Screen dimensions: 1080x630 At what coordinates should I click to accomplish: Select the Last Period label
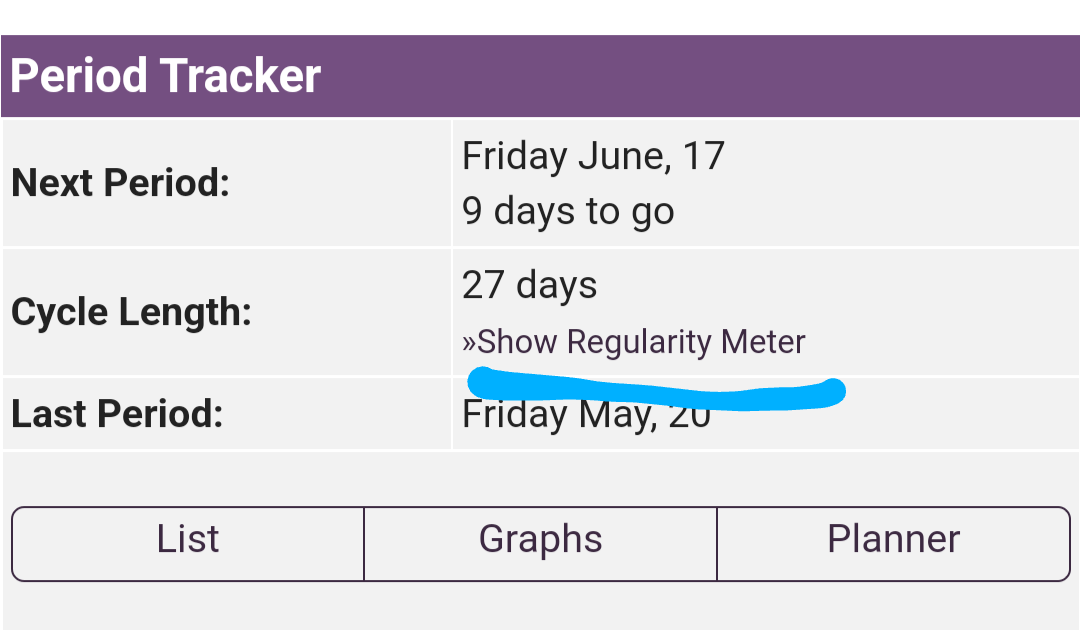pos(117,414)
